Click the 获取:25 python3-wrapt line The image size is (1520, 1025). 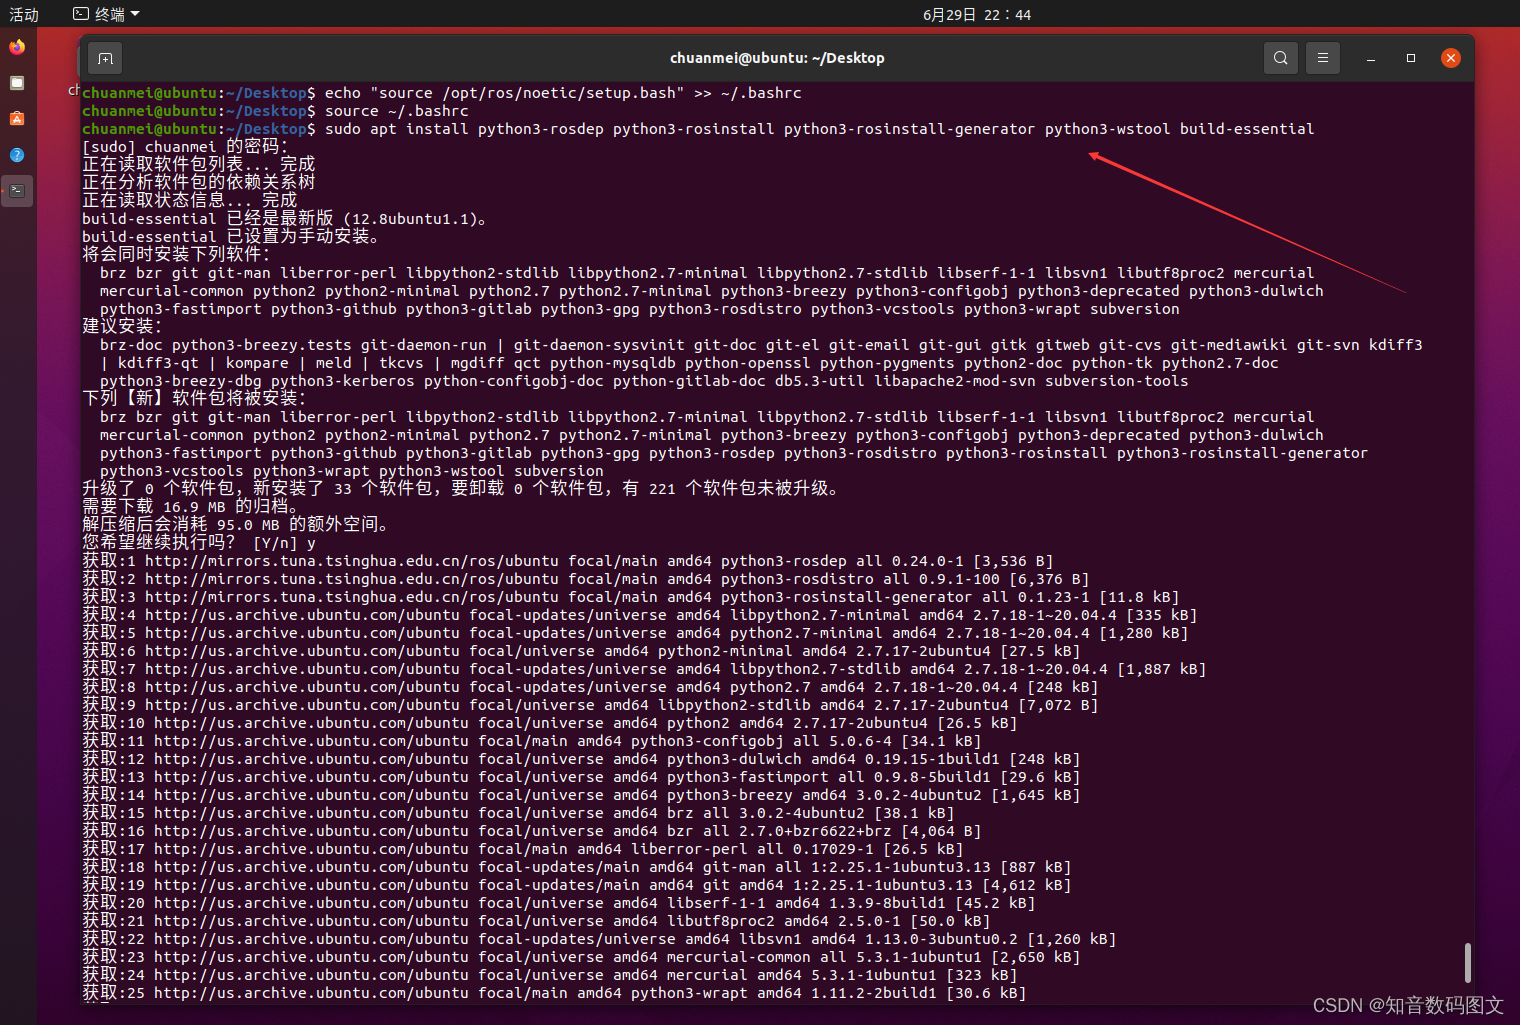(554, 993)
